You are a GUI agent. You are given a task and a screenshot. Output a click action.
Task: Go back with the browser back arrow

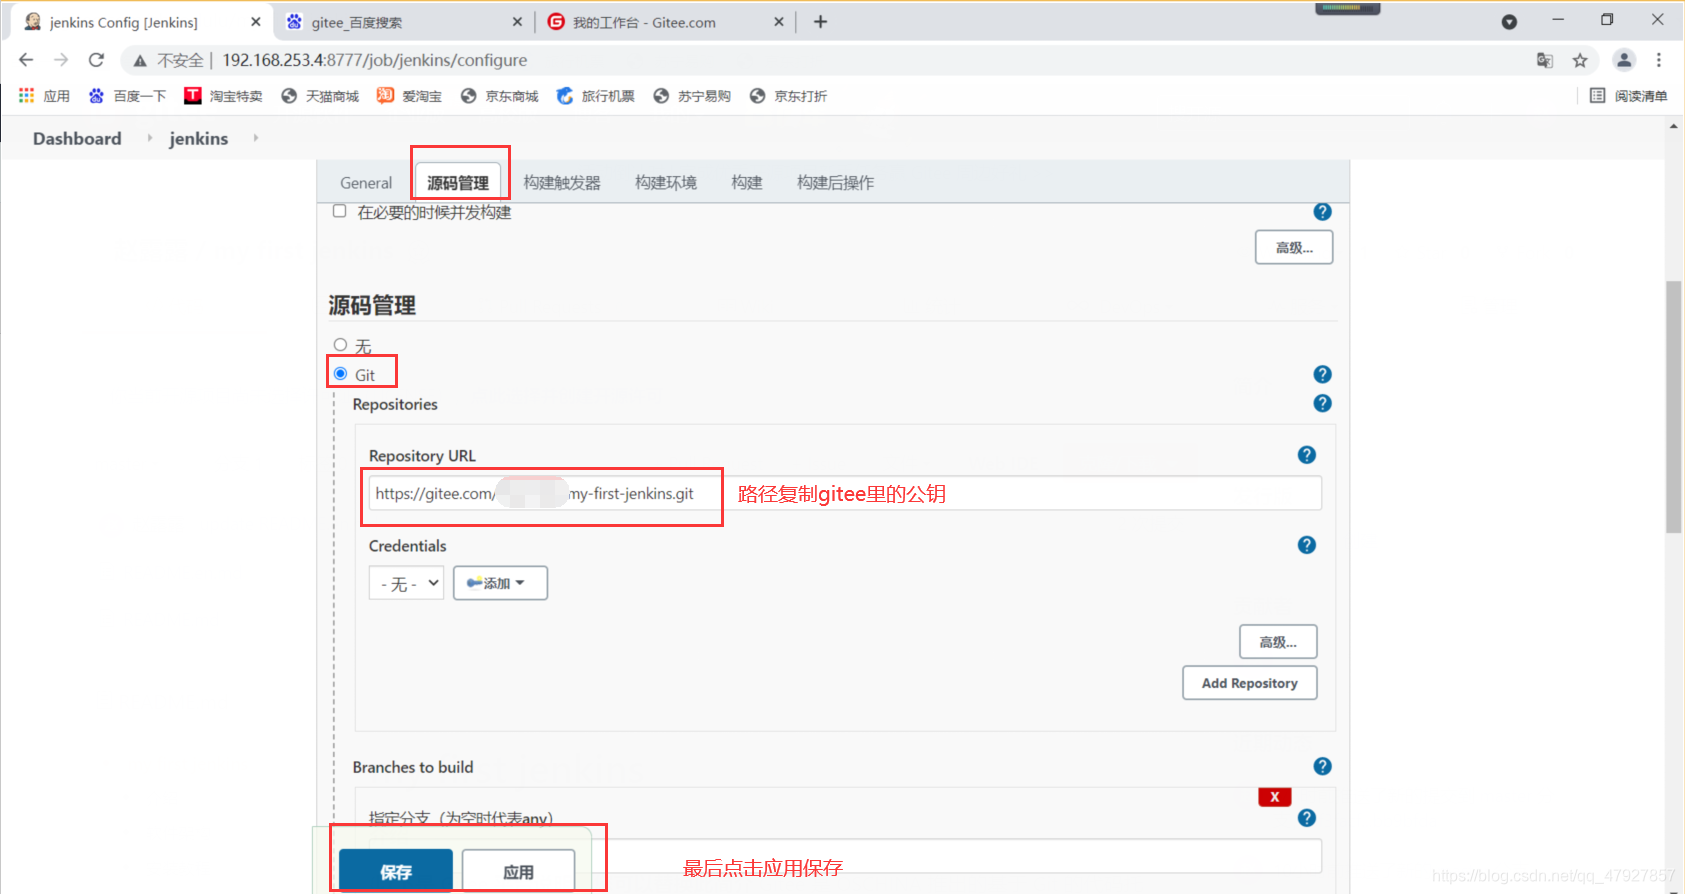[26, 60]
